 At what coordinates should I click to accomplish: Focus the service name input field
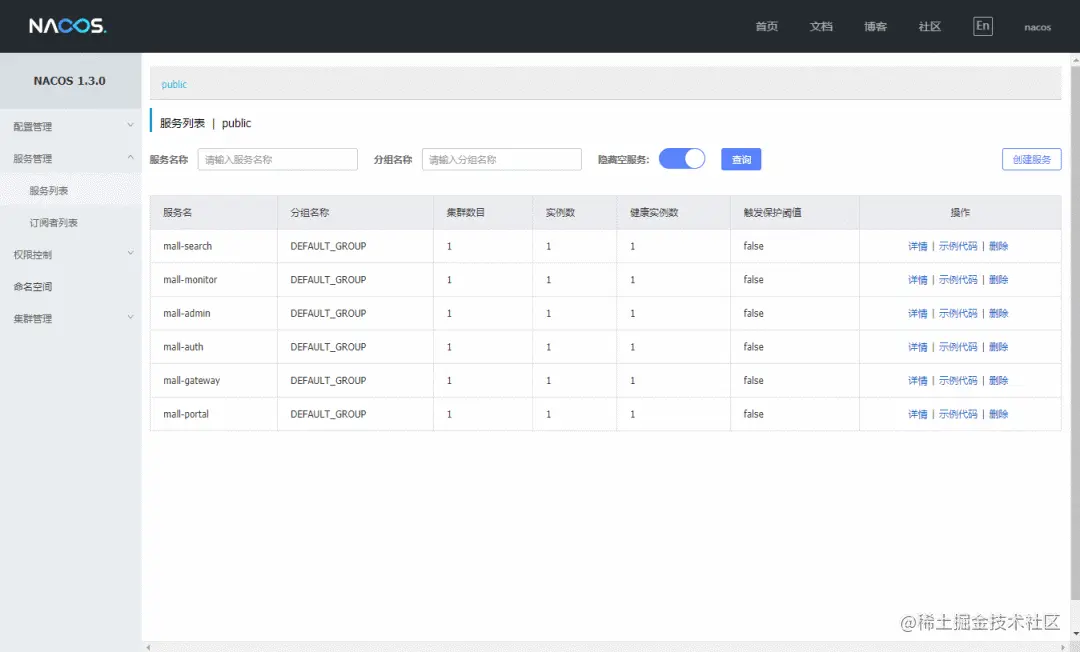pos(278,159)
